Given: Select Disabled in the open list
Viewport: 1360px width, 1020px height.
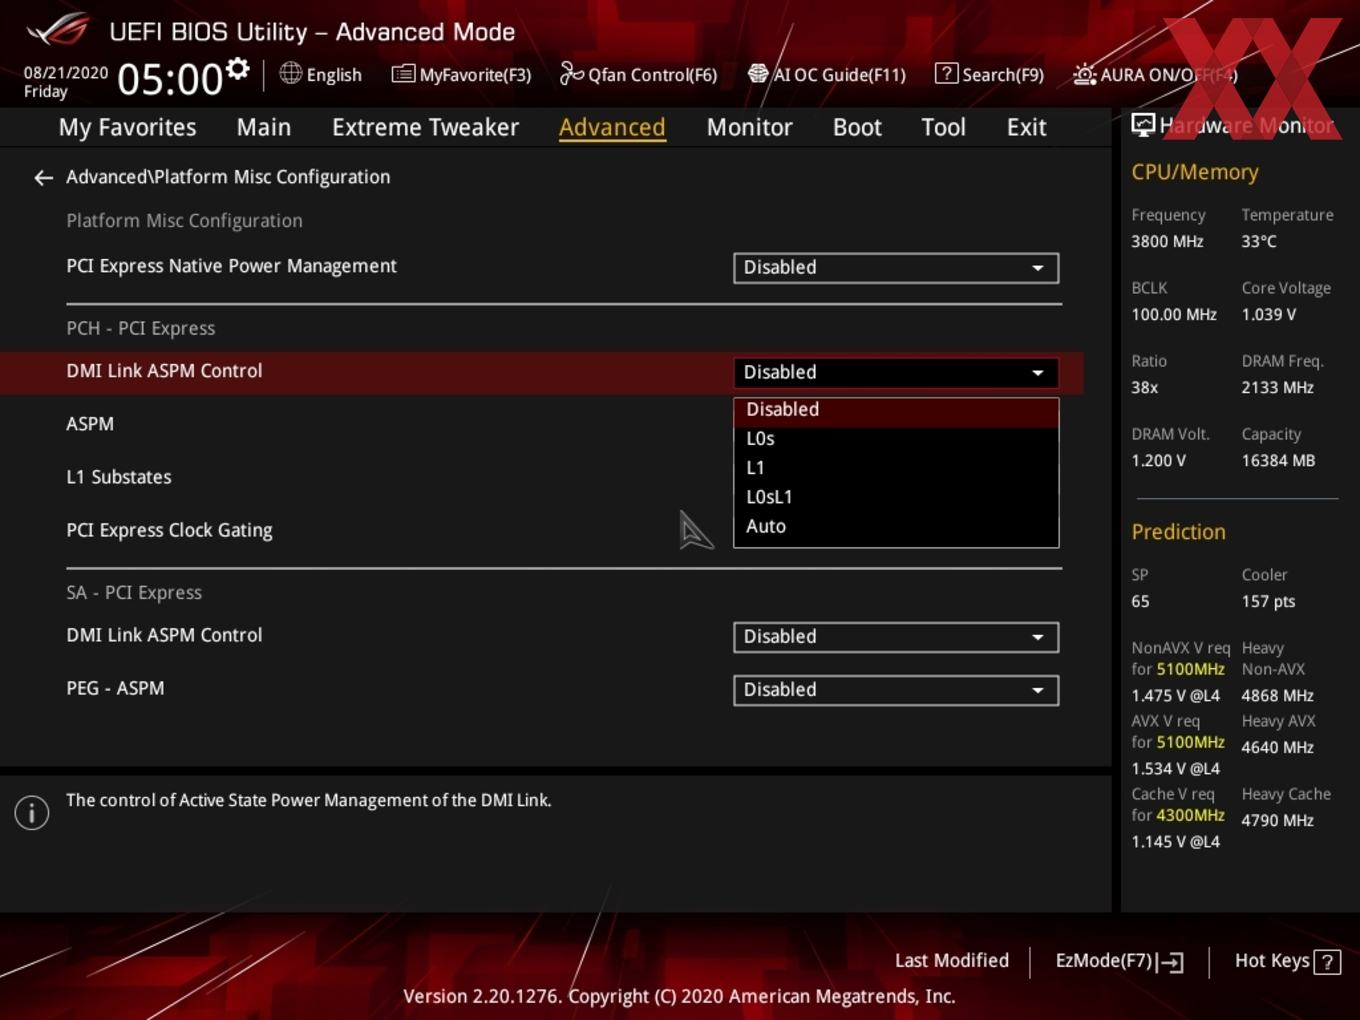Looking at the screenshot, I should click(x=896, y=410).
